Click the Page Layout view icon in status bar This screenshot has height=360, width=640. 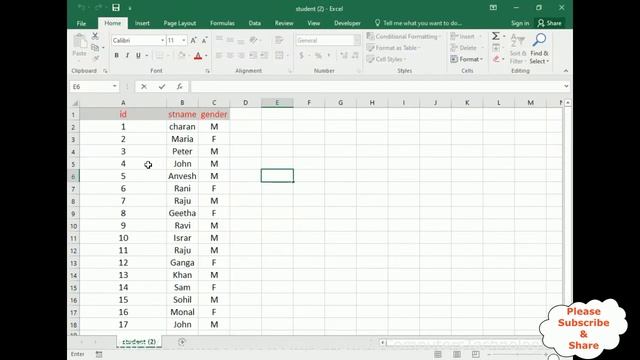tap(457, 354)
